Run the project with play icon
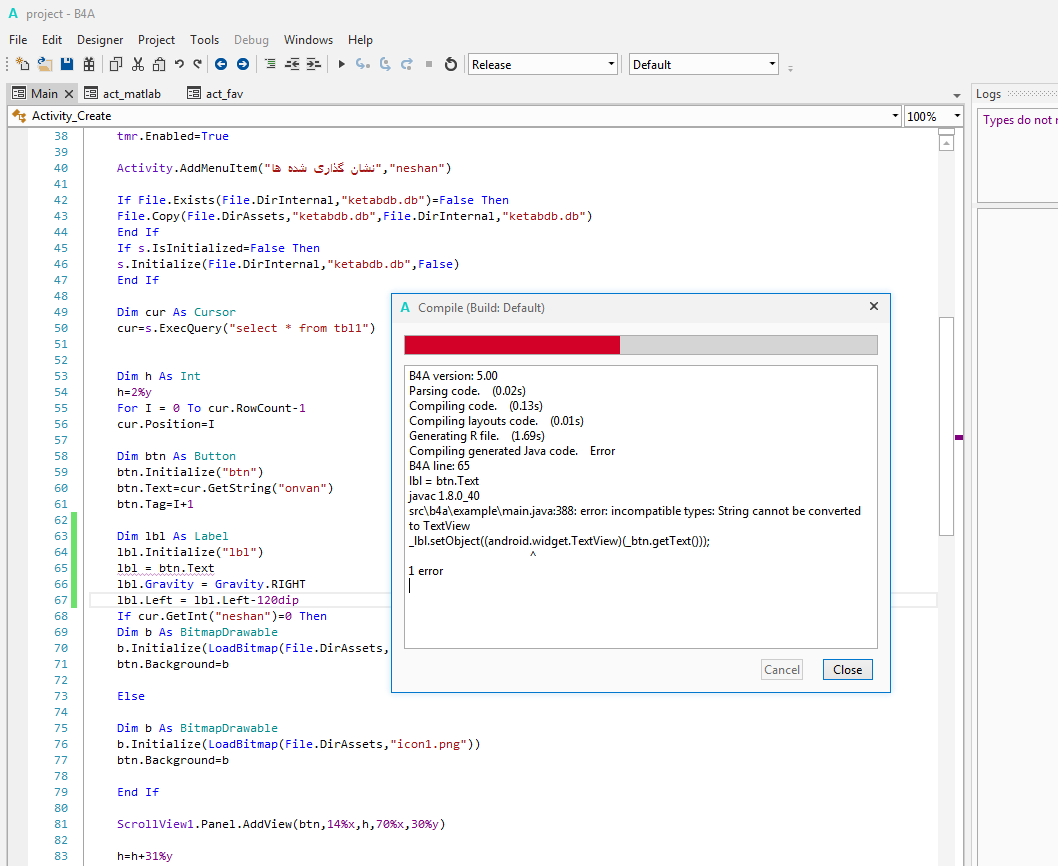Screen dimensions: 1058x866 click(x=341, y=64)
